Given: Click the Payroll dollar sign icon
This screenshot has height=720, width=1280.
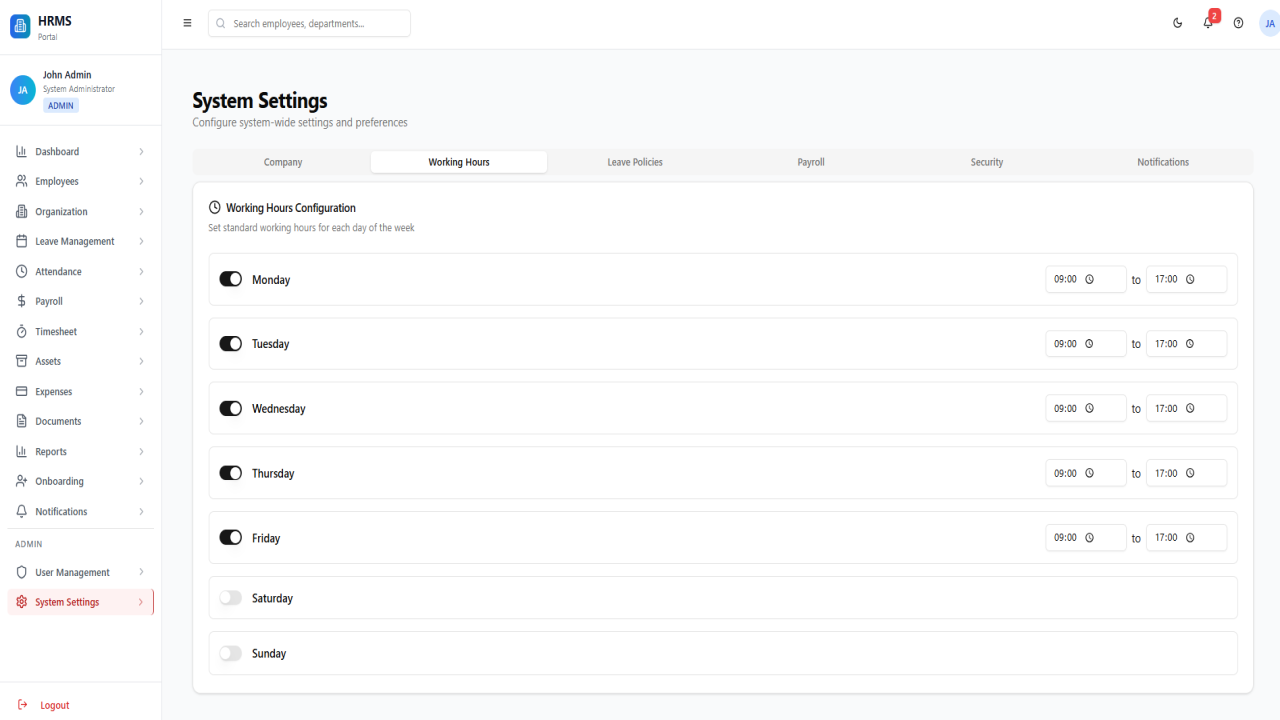Looking at the screenshot, I should pyautogui.click(x=22, y=301).
